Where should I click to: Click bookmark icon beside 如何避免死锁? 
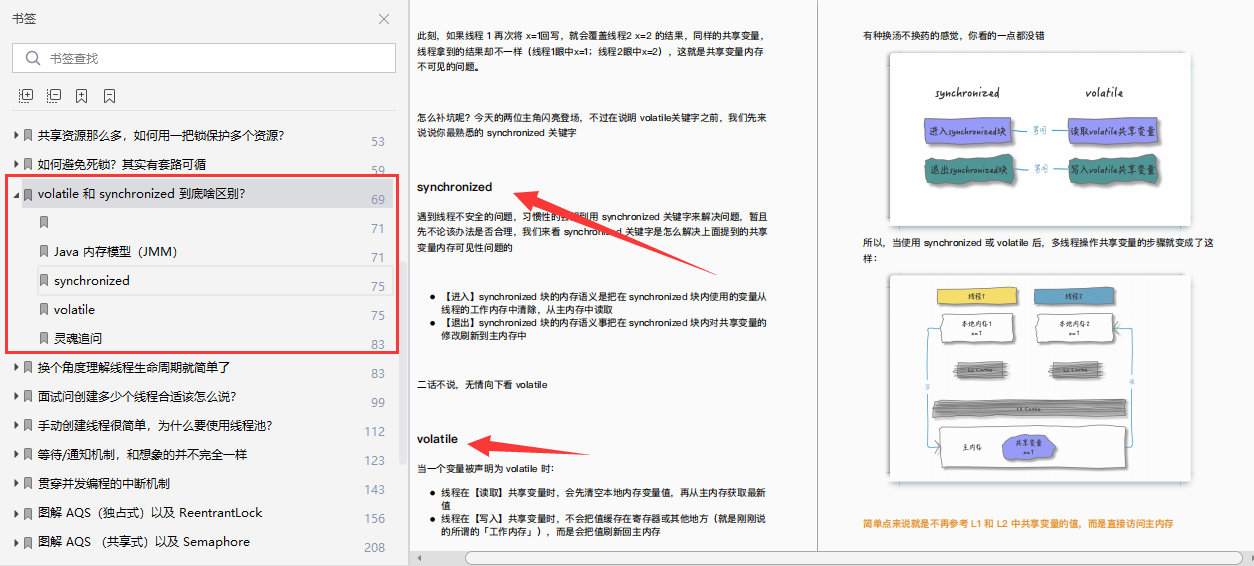coord(28,165)
